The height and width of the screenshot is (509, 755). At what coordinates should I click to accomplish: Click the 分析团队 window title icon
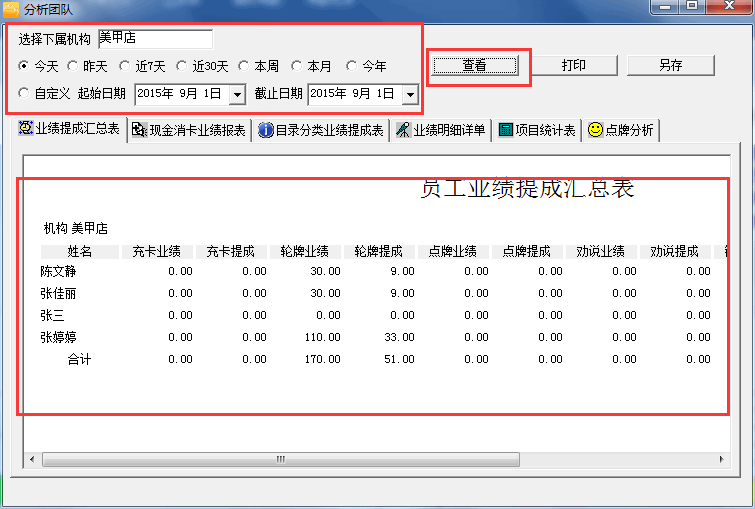[11, 9]
